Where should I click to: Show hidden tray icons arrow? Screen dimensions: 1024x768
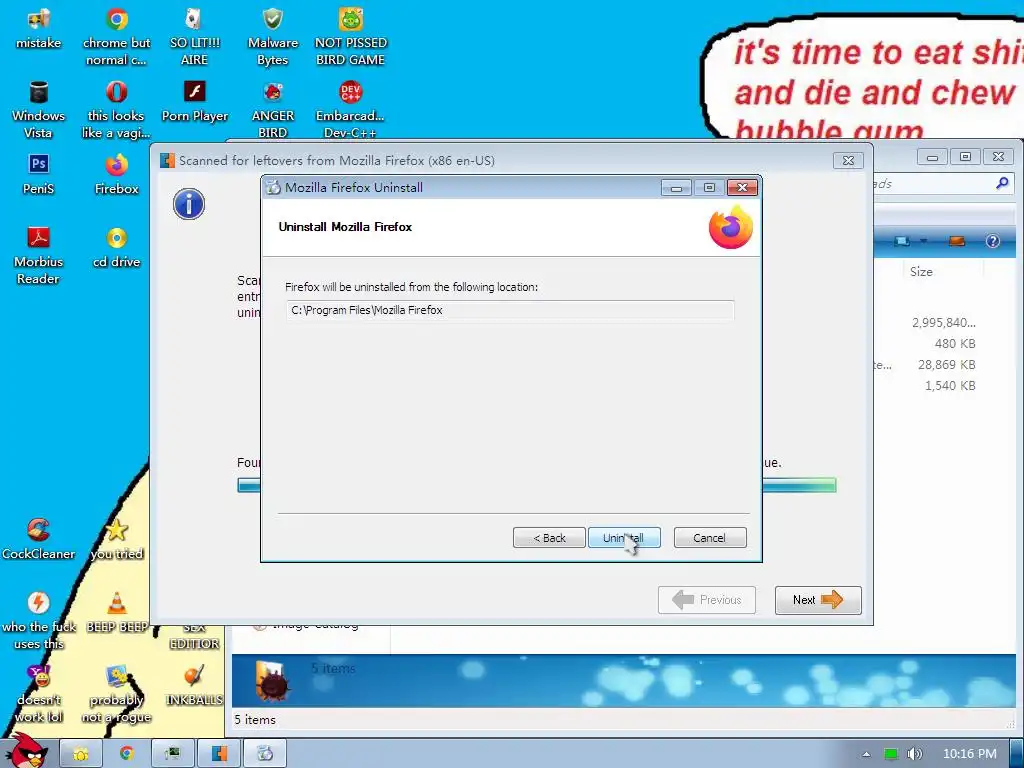(x=866, y=754)
